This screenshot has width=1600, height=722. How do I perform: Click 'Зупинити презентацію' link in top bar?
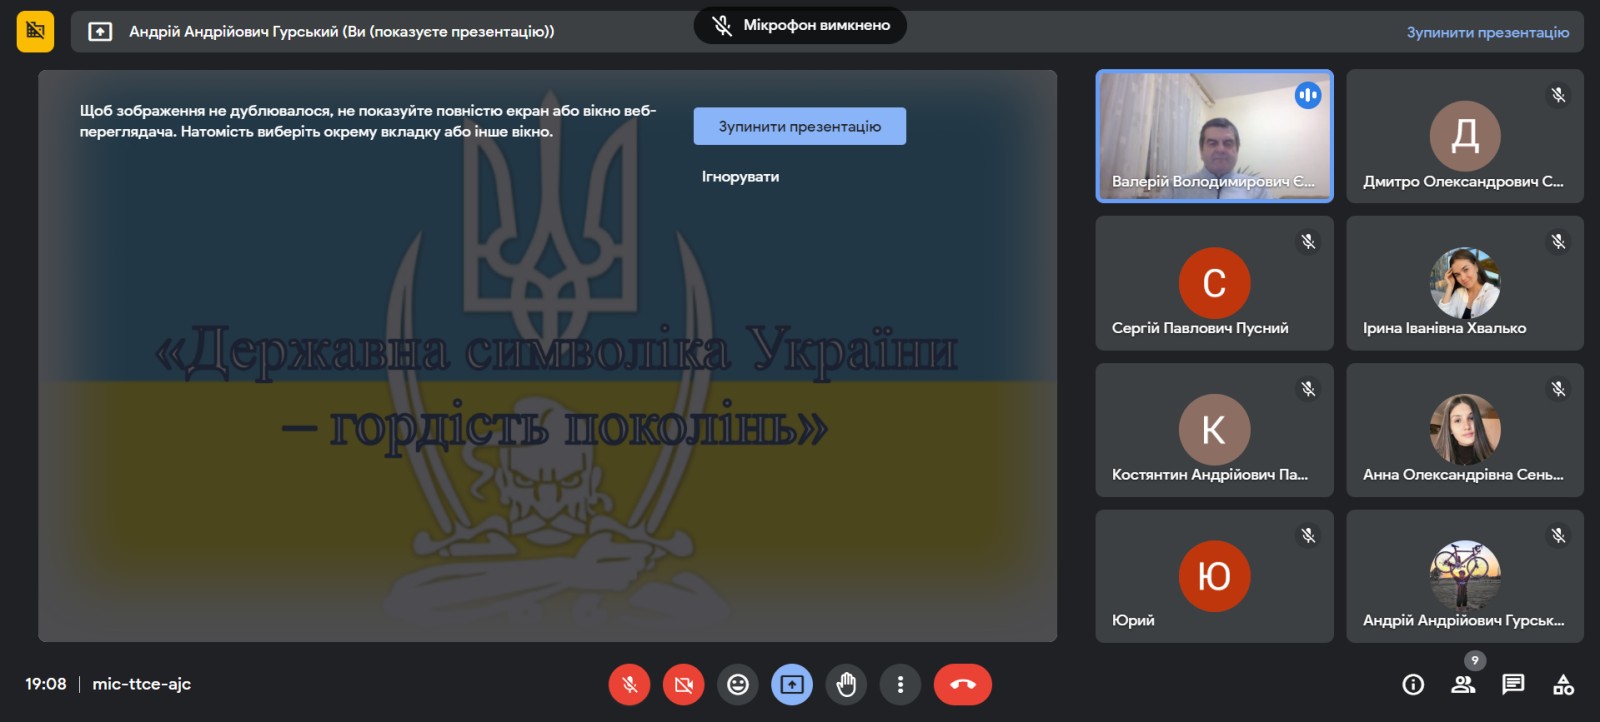pos(1487,32)
